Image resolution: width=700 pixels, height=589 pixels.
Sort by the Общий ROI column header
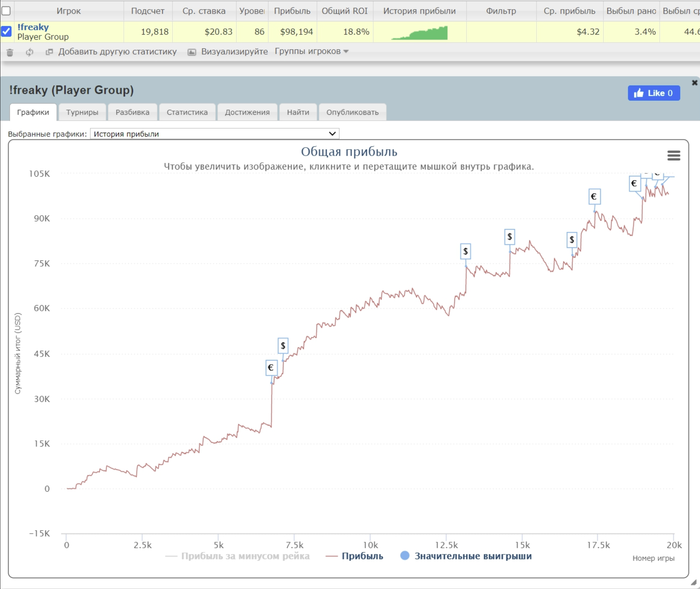coord(345,11)
